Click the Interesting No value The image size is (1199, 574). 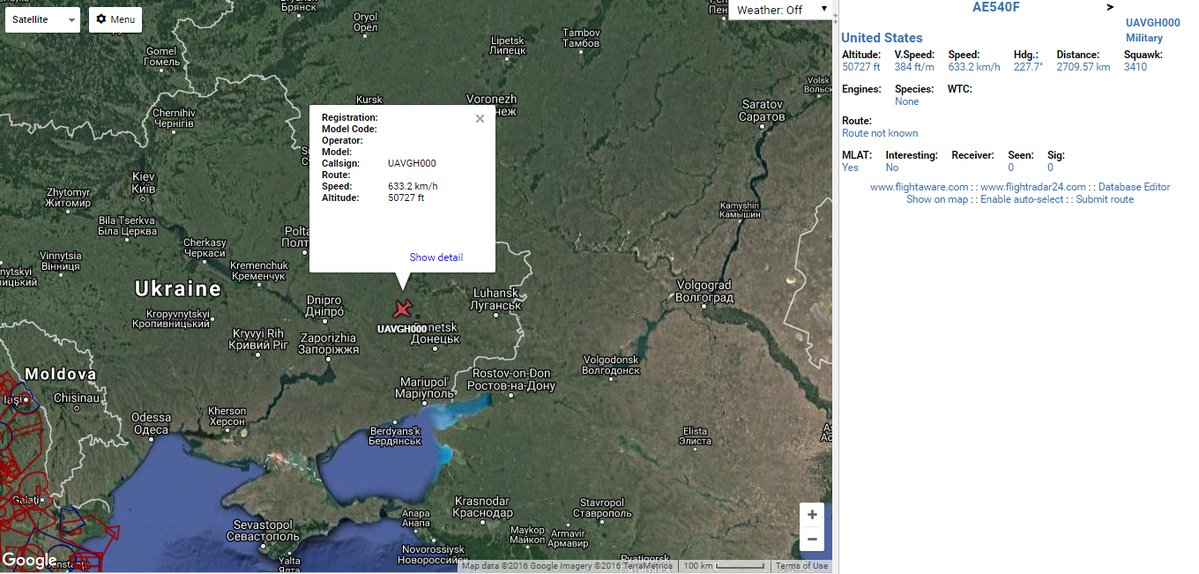(892, 167)
